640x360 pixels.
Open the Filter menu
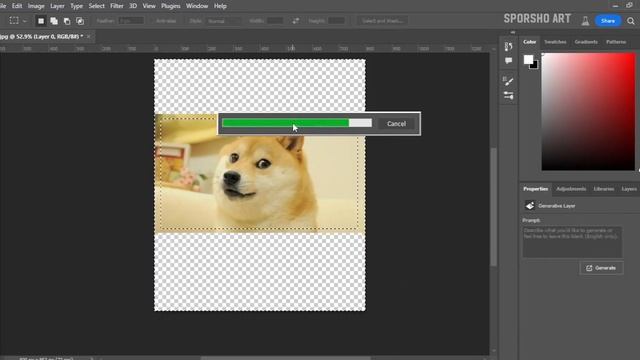pyautogui.click(x=117, y=6)
